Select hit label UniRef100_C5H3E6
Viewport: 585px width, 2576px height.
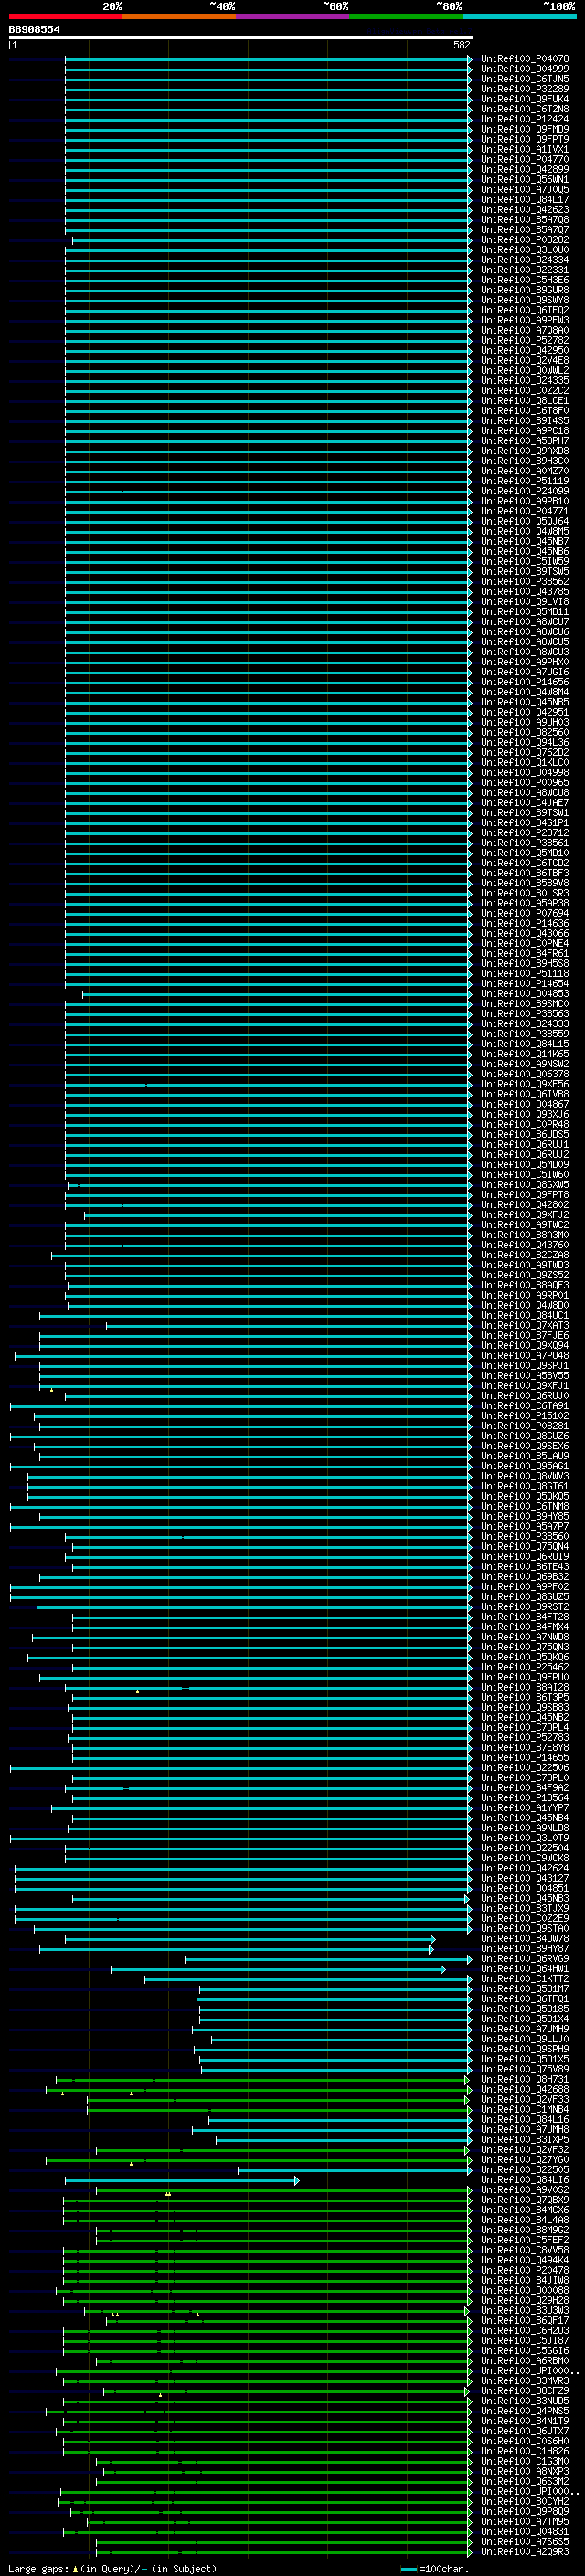pyautogui.click(x=525, y=280)
